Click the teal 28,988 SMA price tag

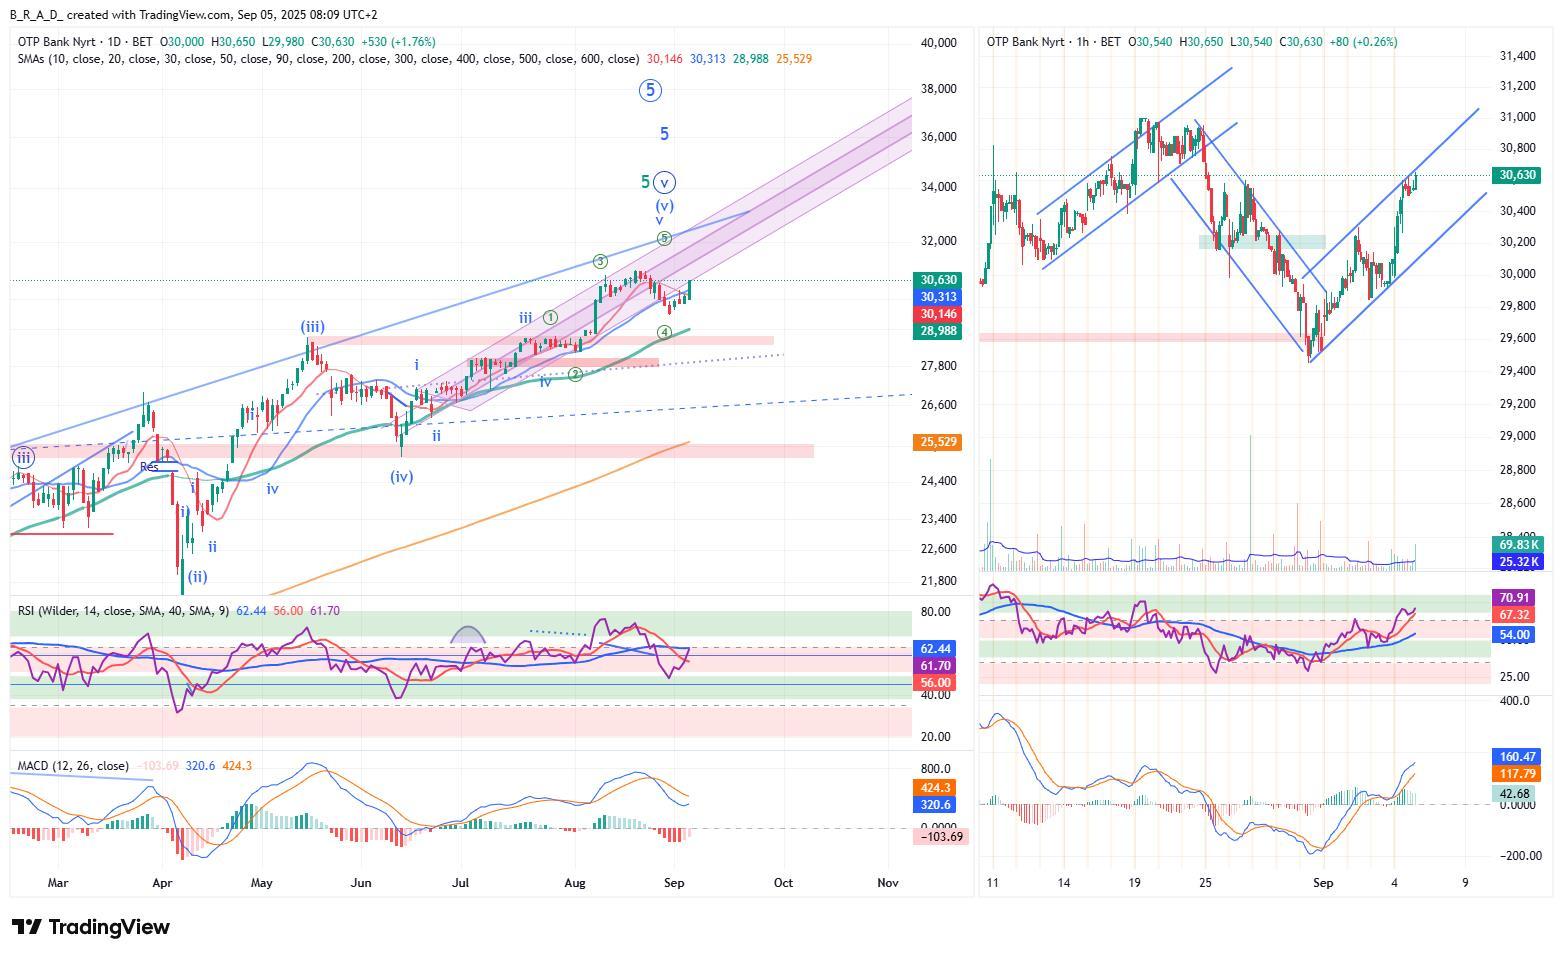(x=938, y=331)
